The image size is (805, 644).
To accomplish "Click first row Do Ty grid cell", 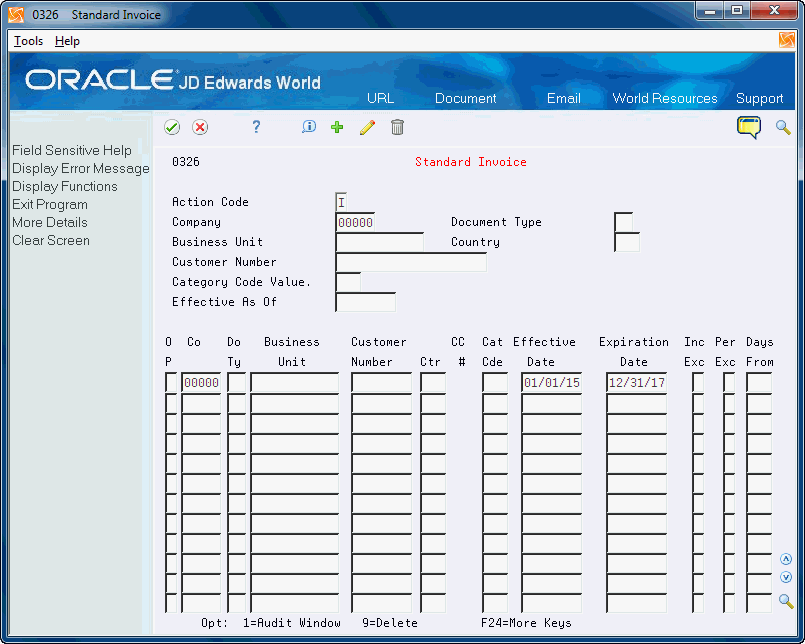I will (237, 383).
